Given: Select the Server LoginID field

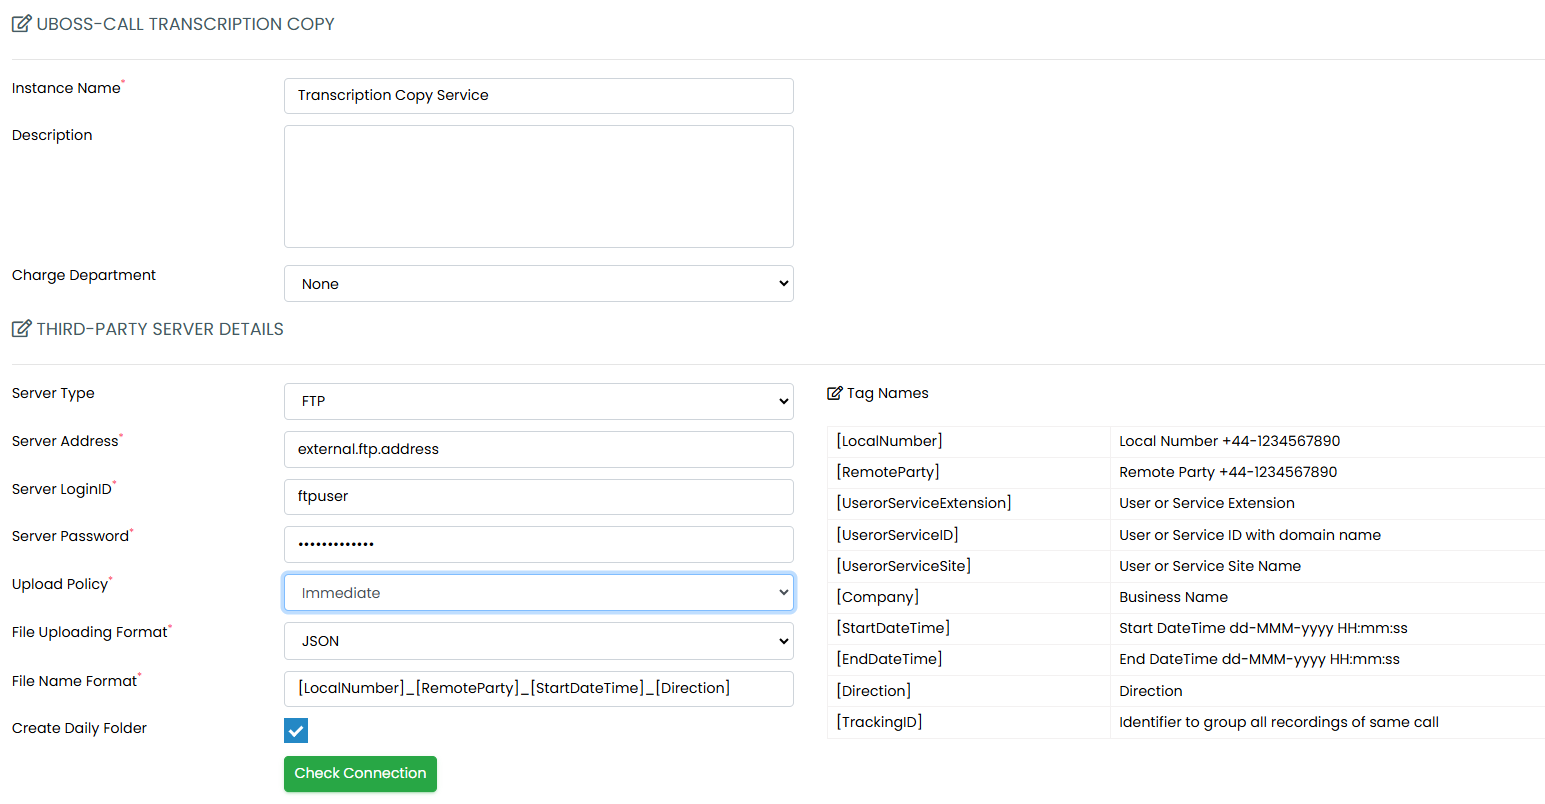Looking at the screenshot, I should (539, 497).
